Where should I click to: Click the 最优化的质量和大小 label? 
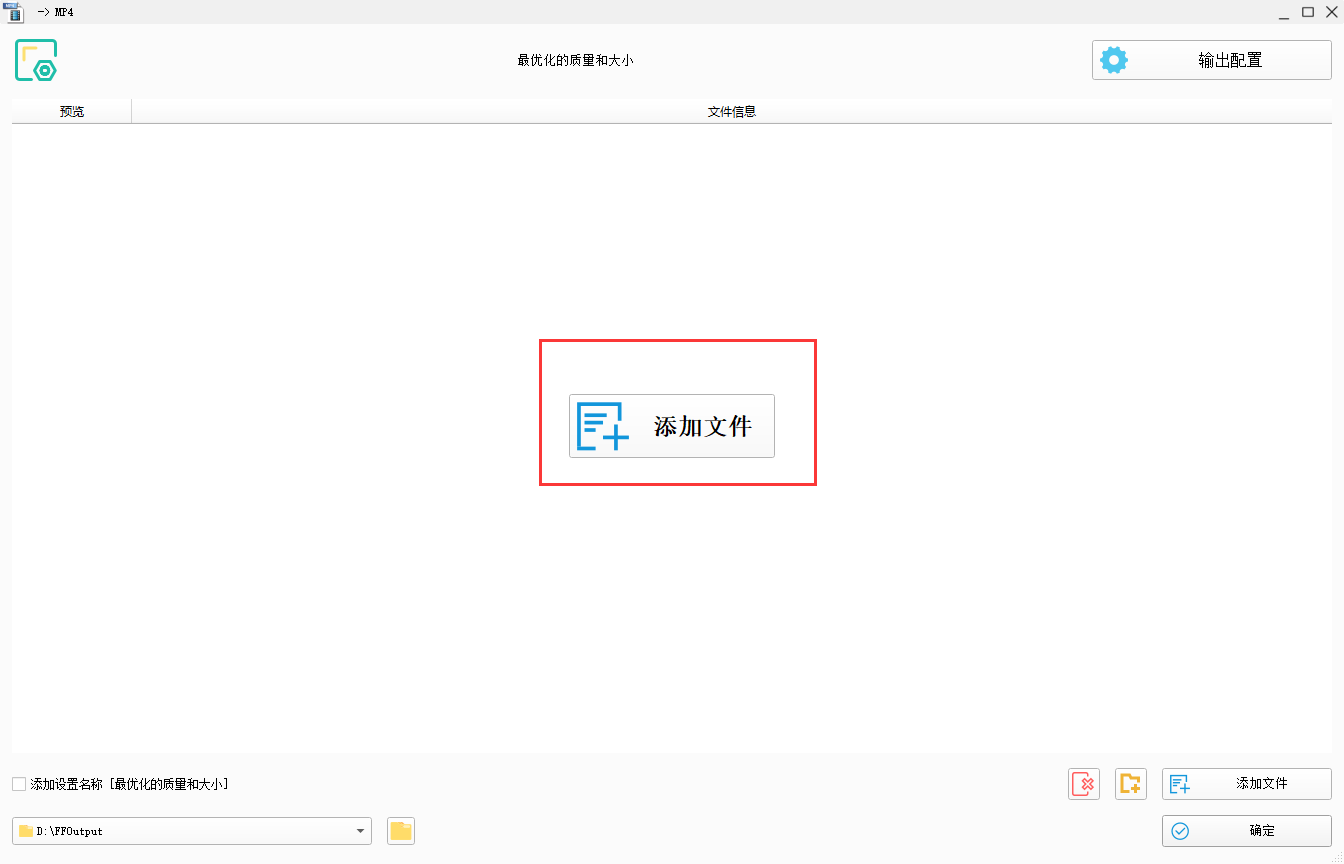575,60
